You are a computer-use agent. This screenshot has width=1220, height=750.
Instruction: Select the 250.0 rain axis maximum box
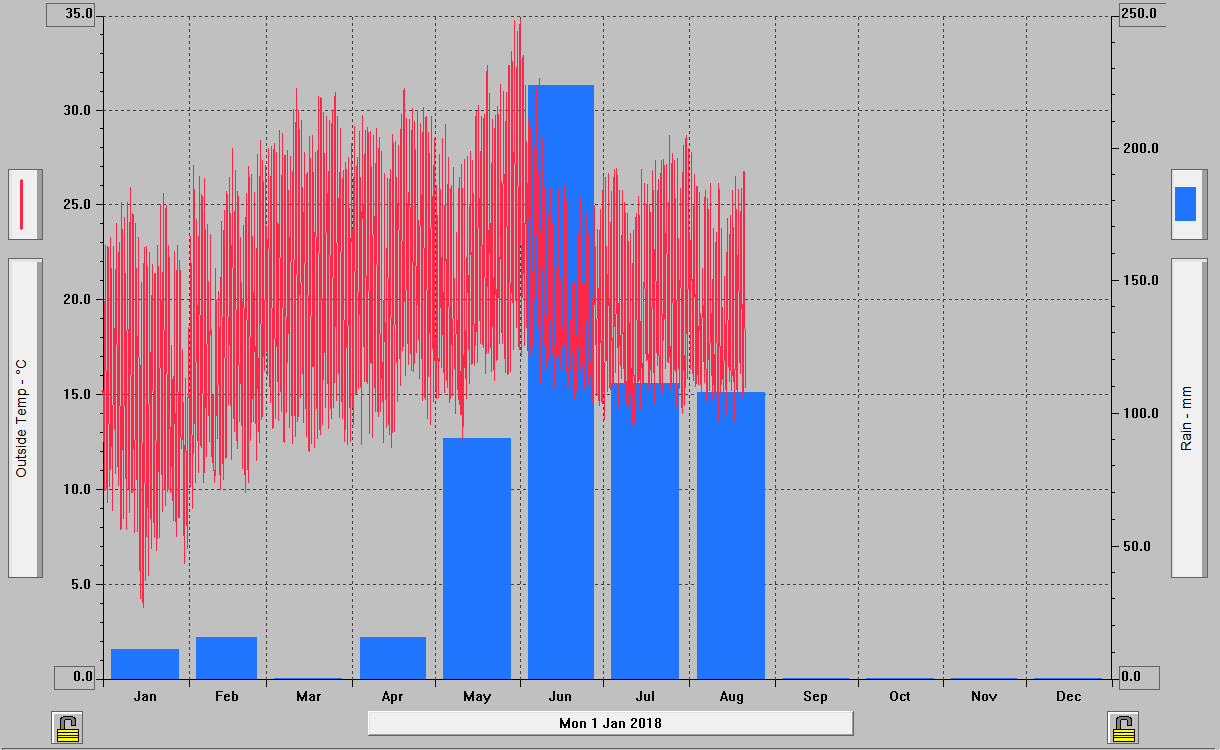[1138, 15]
